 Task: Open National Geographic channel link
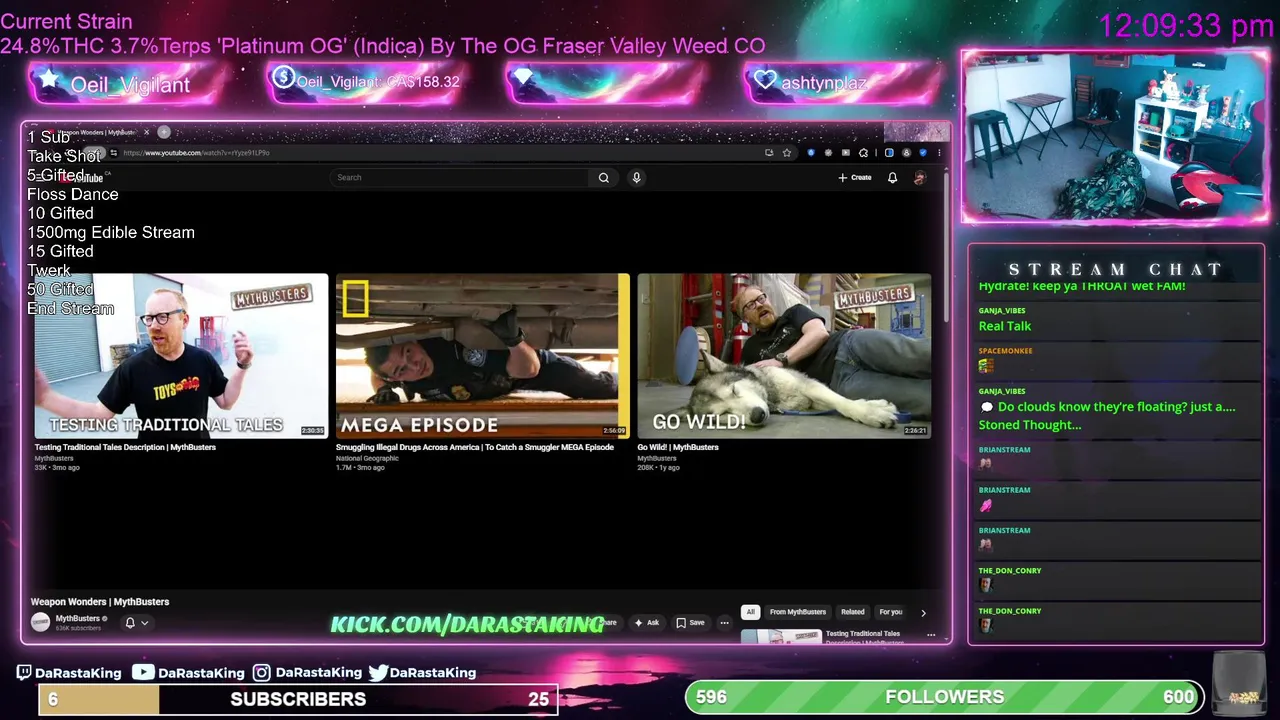click(x=367, y=458)
